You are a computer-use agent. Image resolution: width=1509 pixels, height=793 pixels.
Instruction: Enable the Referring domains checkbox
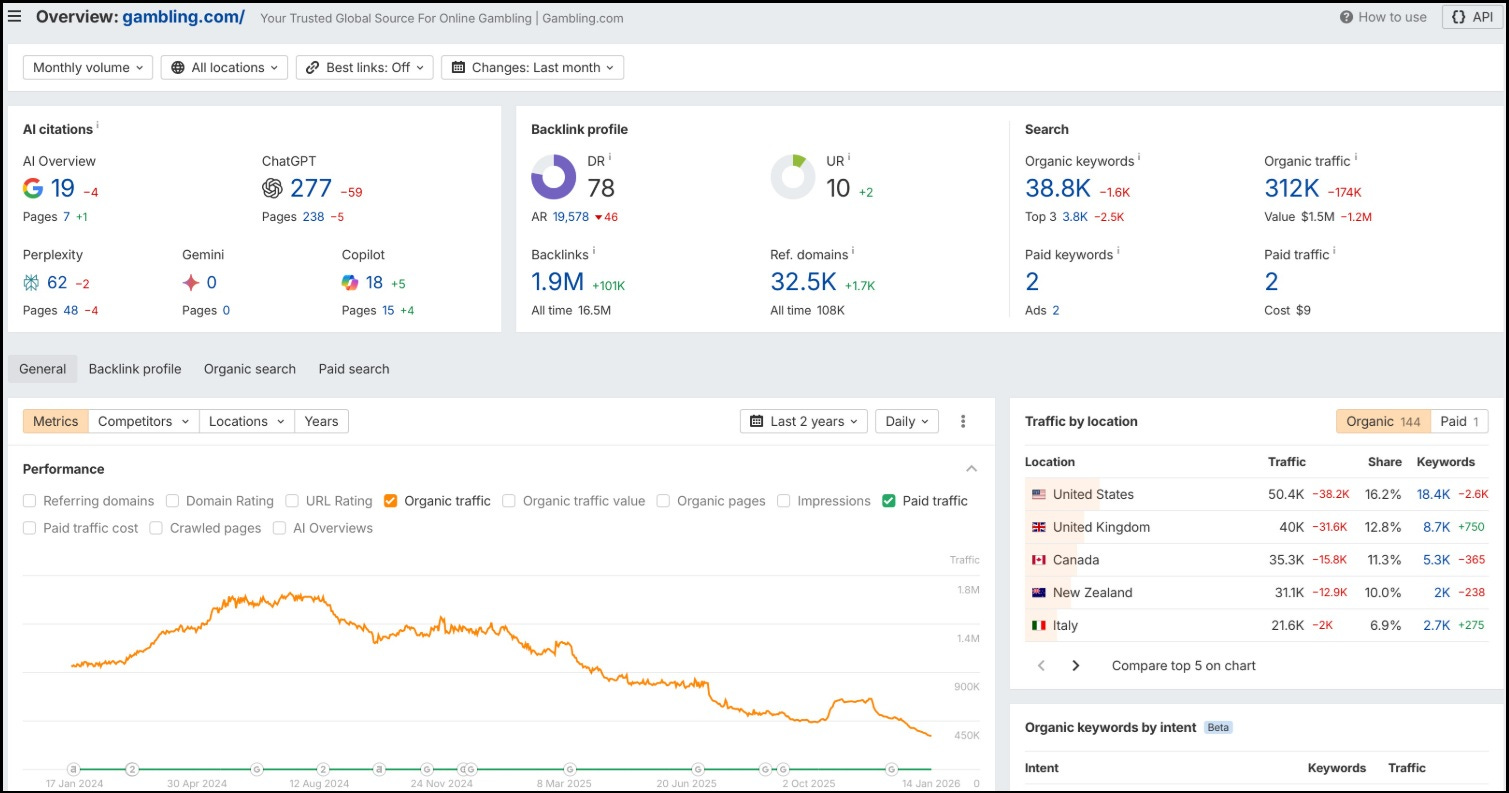tap(30, 501)
